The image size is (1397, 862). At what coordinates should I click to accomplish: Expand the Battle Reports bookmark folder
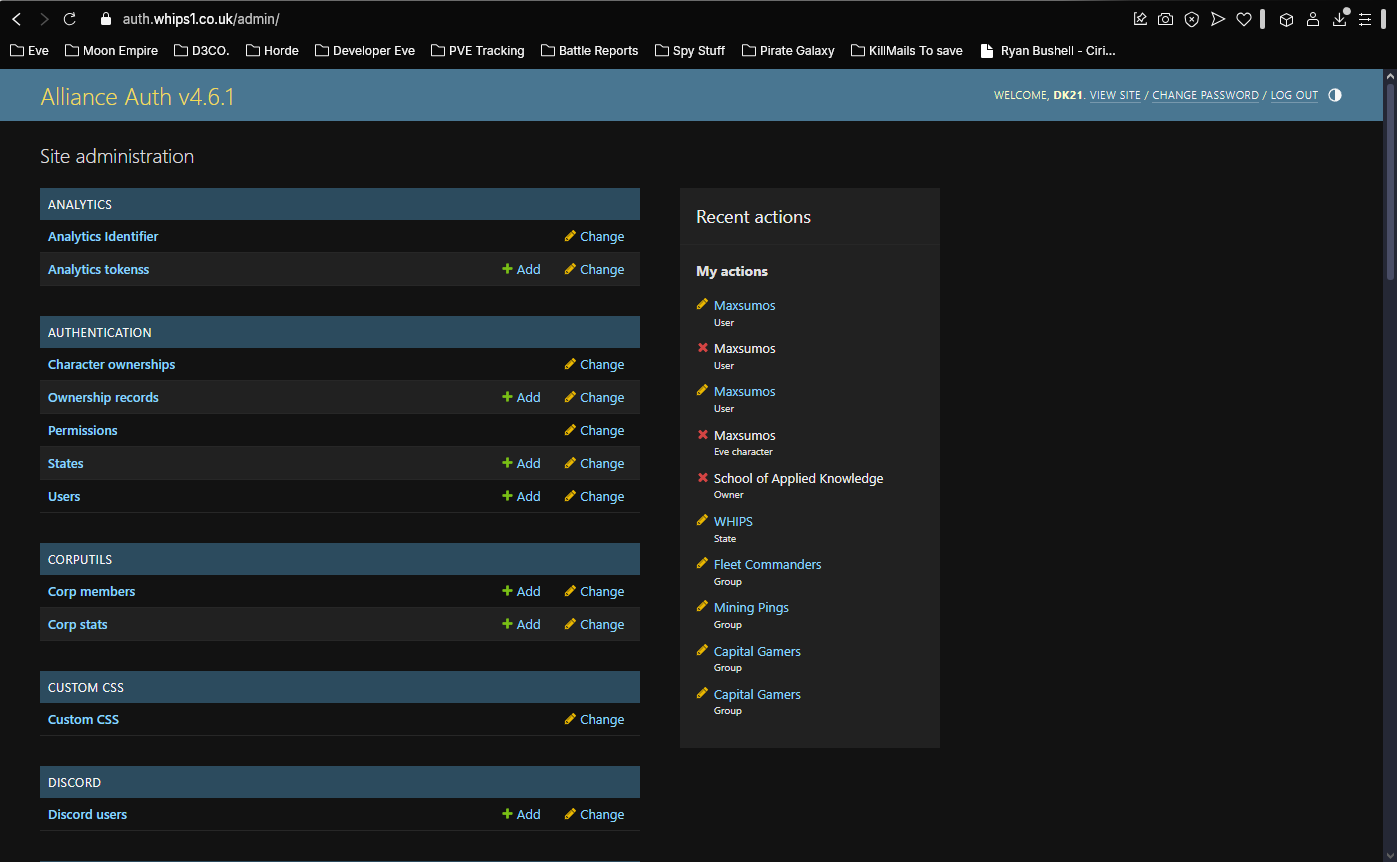point(589,50)
